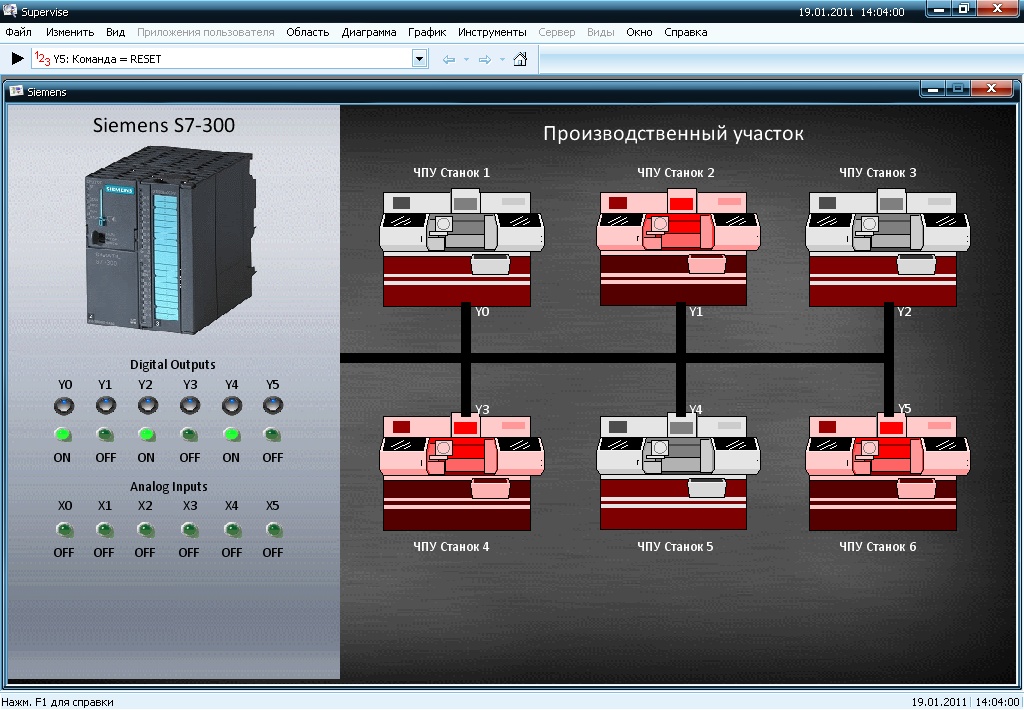1024x710 pixels.
Task: Toggle the Y1 digital output push button
Action: point(106,406)
